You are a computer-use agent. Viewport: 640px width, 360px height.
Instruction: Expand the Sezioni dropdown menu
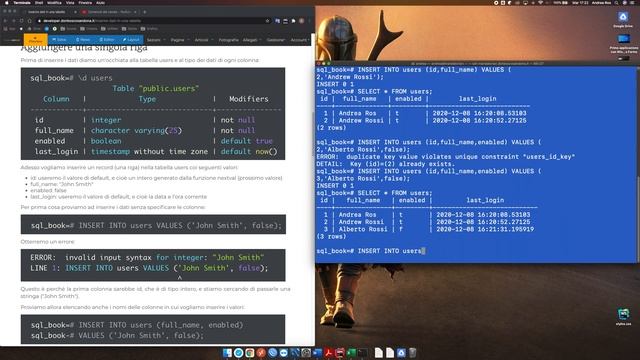point(156,40)
